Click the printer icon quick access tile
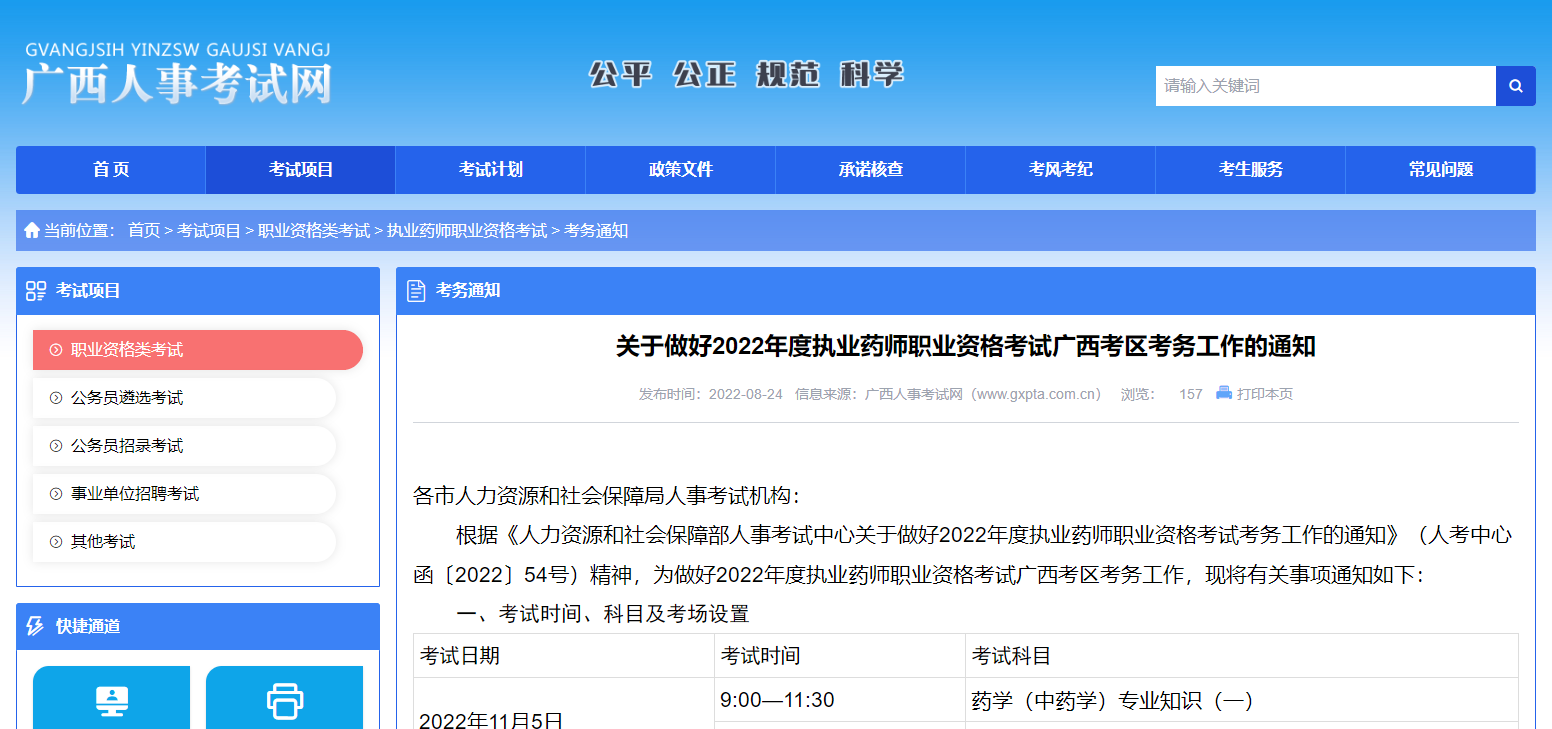The image size is (1552, 729). (284, 699)
